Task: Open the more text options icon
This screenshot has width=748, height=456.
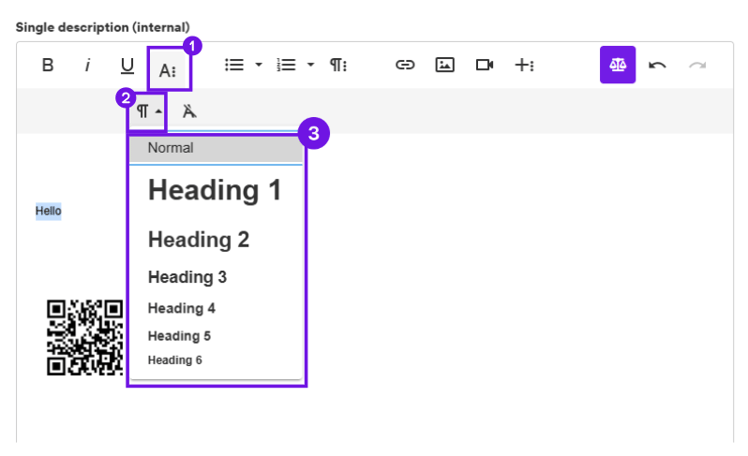Action: tap(168, 68)
